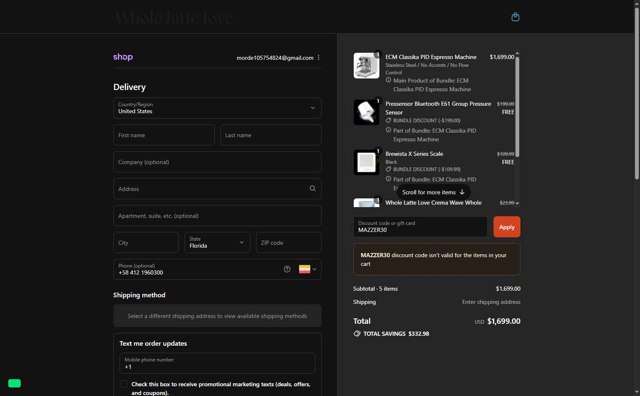The width and height of the screenshot is (640, 396).
Task: Click the Delivery heading
Action: pos(129,87)
